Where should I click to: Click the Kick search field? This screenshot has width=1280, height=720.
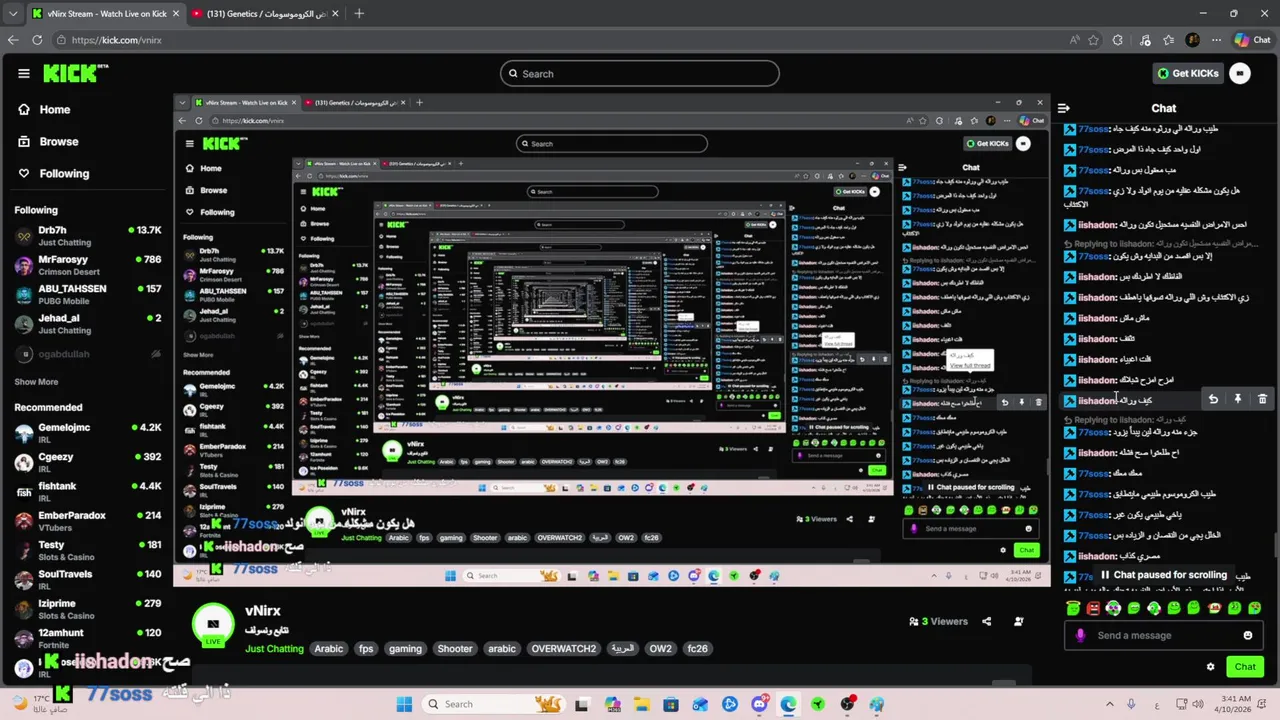(640, 73)
